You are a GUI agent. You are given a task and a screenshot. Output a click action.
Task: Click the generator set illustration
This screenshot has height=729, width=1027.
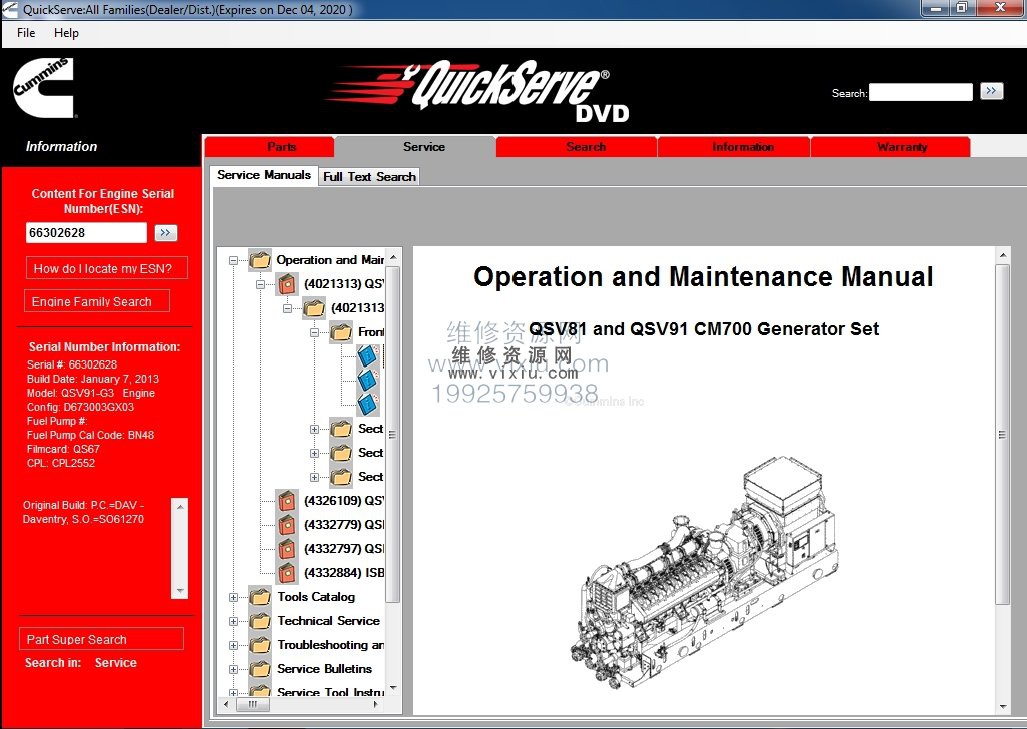tap(704, 572)
